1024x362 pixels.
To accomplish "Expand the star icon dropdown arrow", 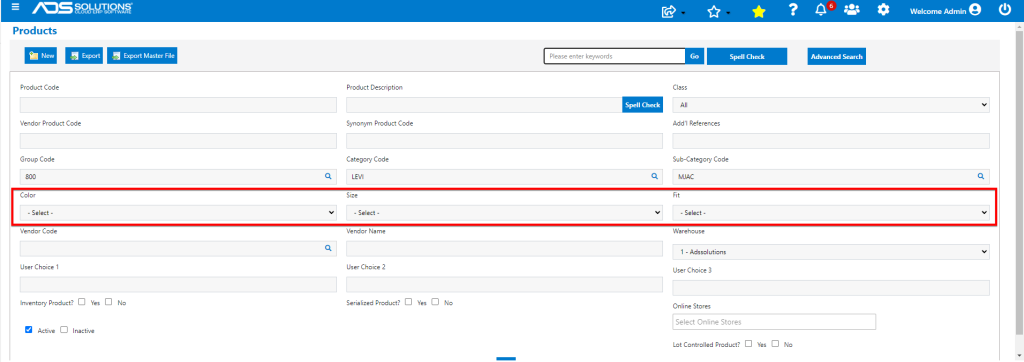I will tap(728, 13).
